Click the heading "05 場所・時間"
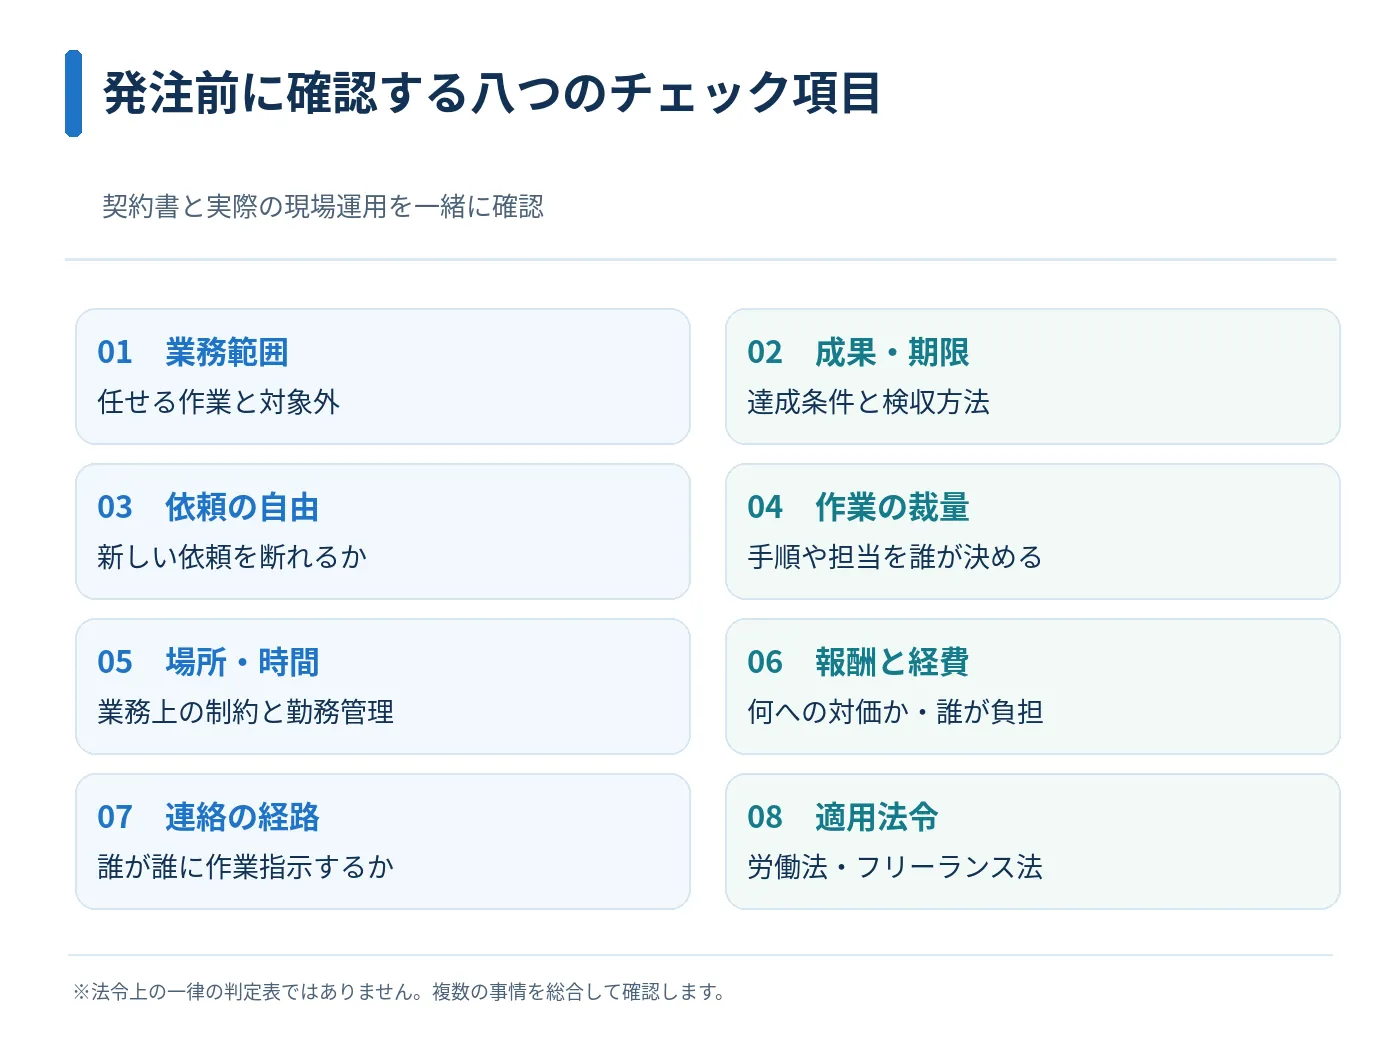This screenshot has width=1400, height=1050. pyautogui.click(x=208, y=662)
